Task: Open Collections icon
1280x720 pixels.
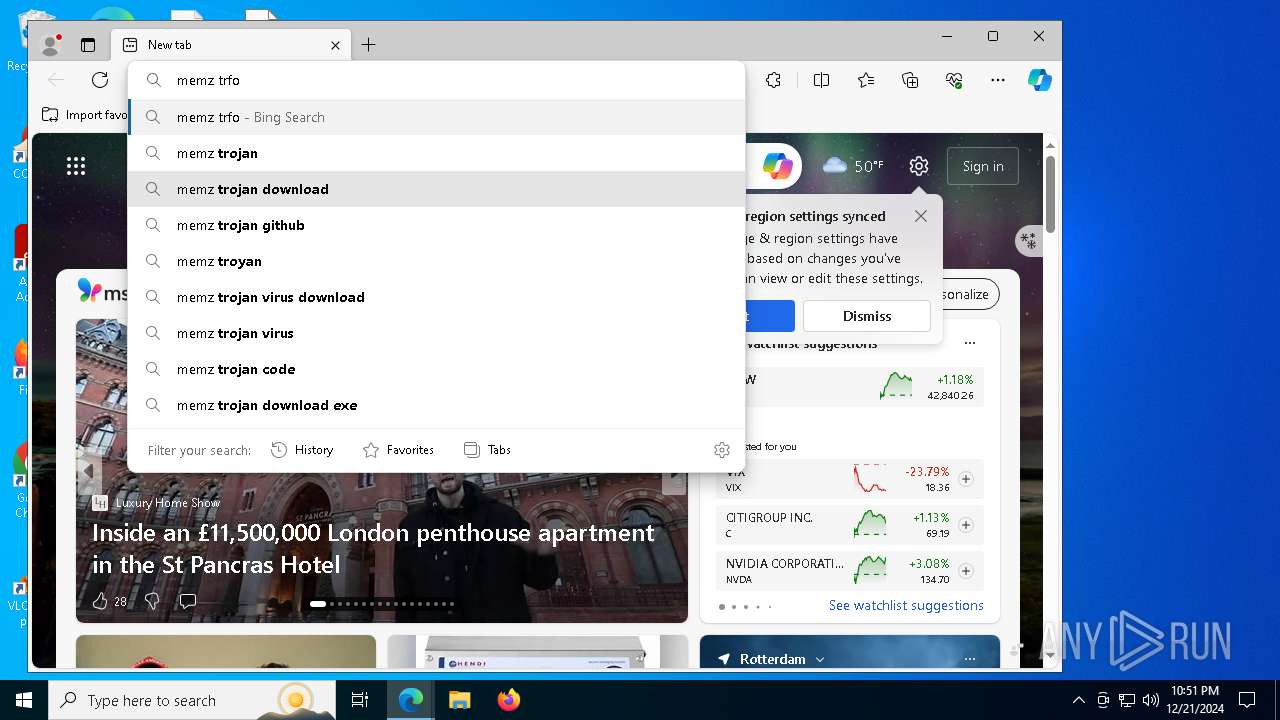Action: (x=910, y=80)
